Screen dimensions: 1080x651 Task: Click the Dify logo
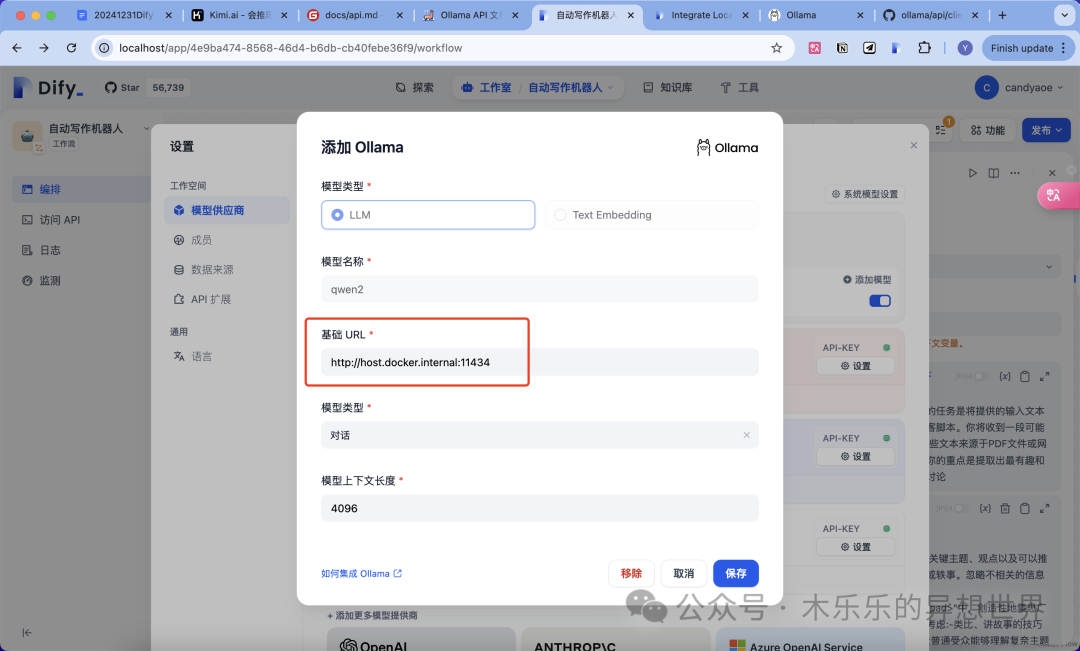click(48, 87)
